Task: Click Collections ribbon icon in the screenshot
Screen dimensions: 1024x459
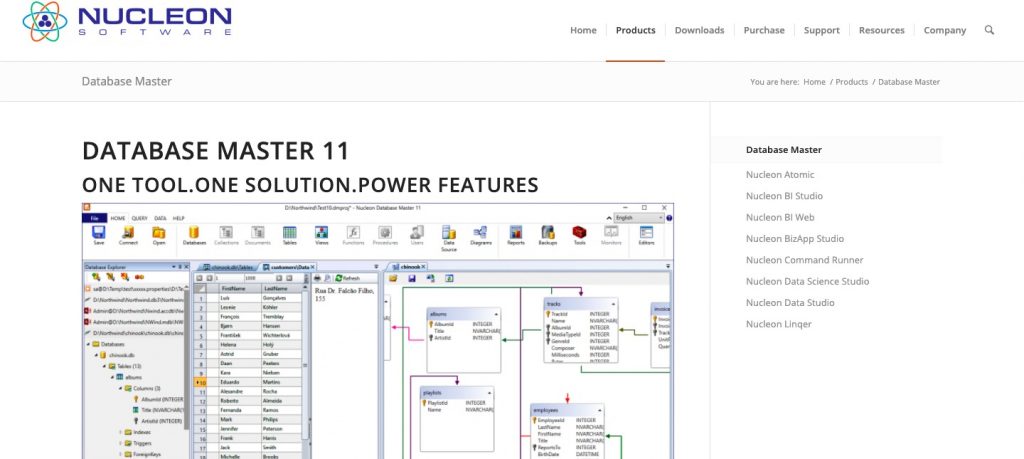Action: point(226,236)
